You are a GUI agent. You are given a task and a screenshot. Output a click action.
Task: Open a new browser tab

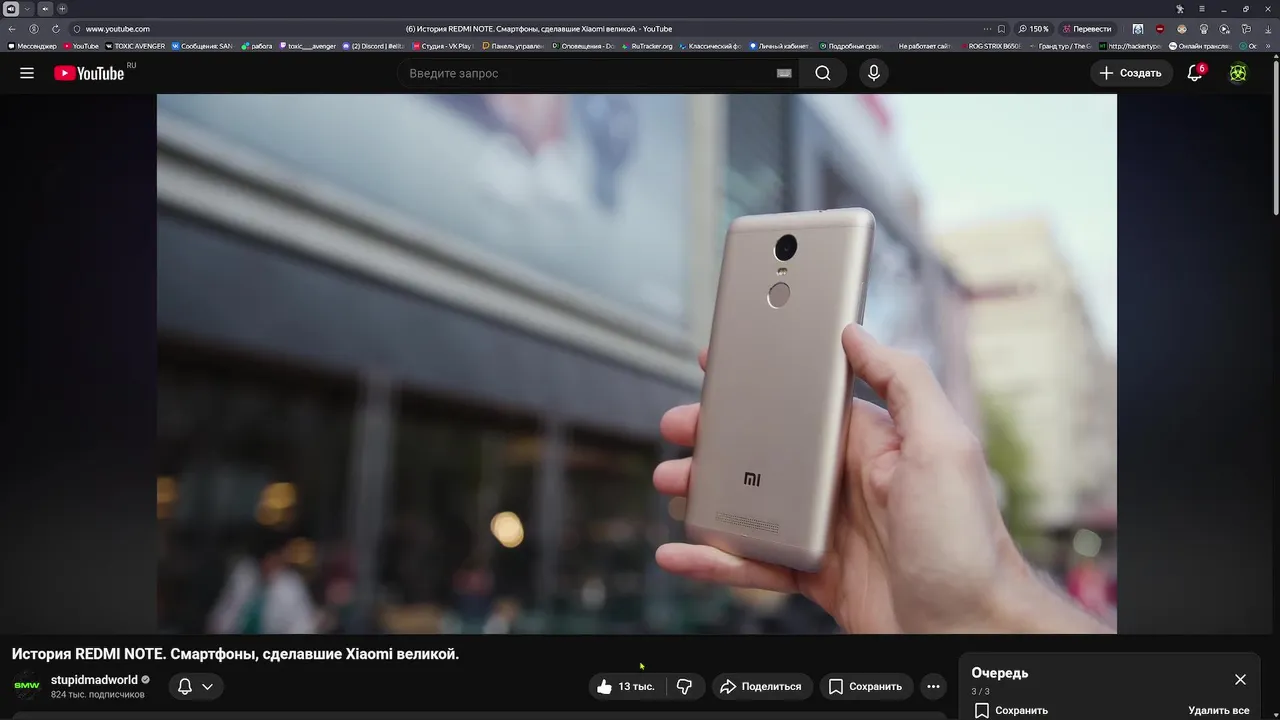point(62,9)
